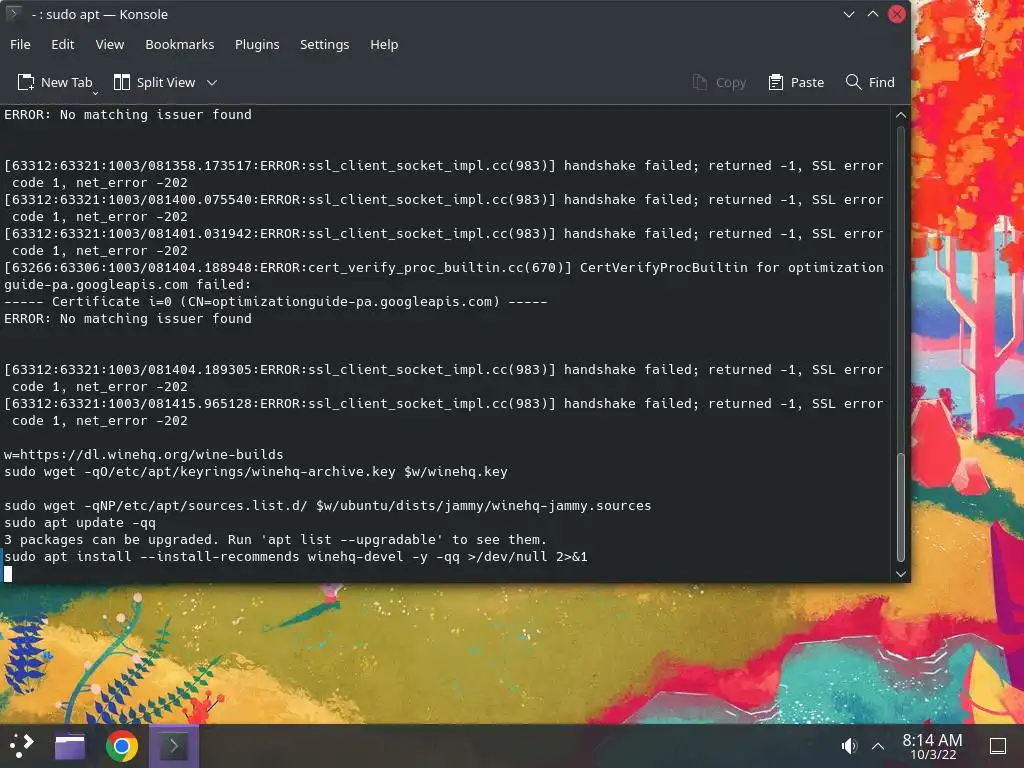Click the Show Desktop icon

997,746
